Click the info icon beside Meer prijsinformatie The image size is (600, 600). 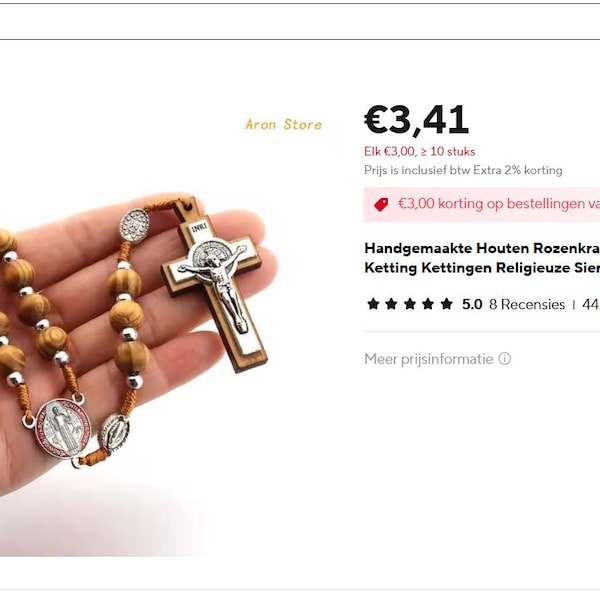click(505, 359)
